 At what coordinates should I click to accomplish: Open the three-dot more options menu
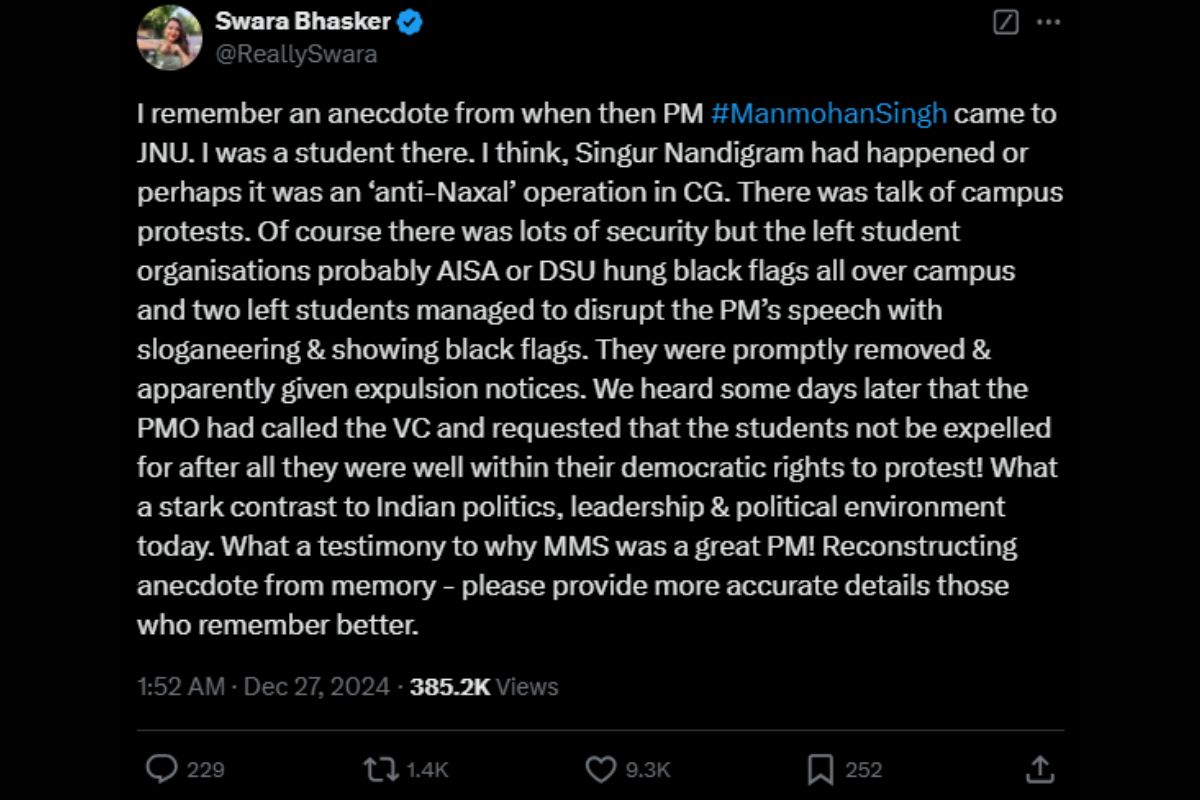pos(1047,22)
